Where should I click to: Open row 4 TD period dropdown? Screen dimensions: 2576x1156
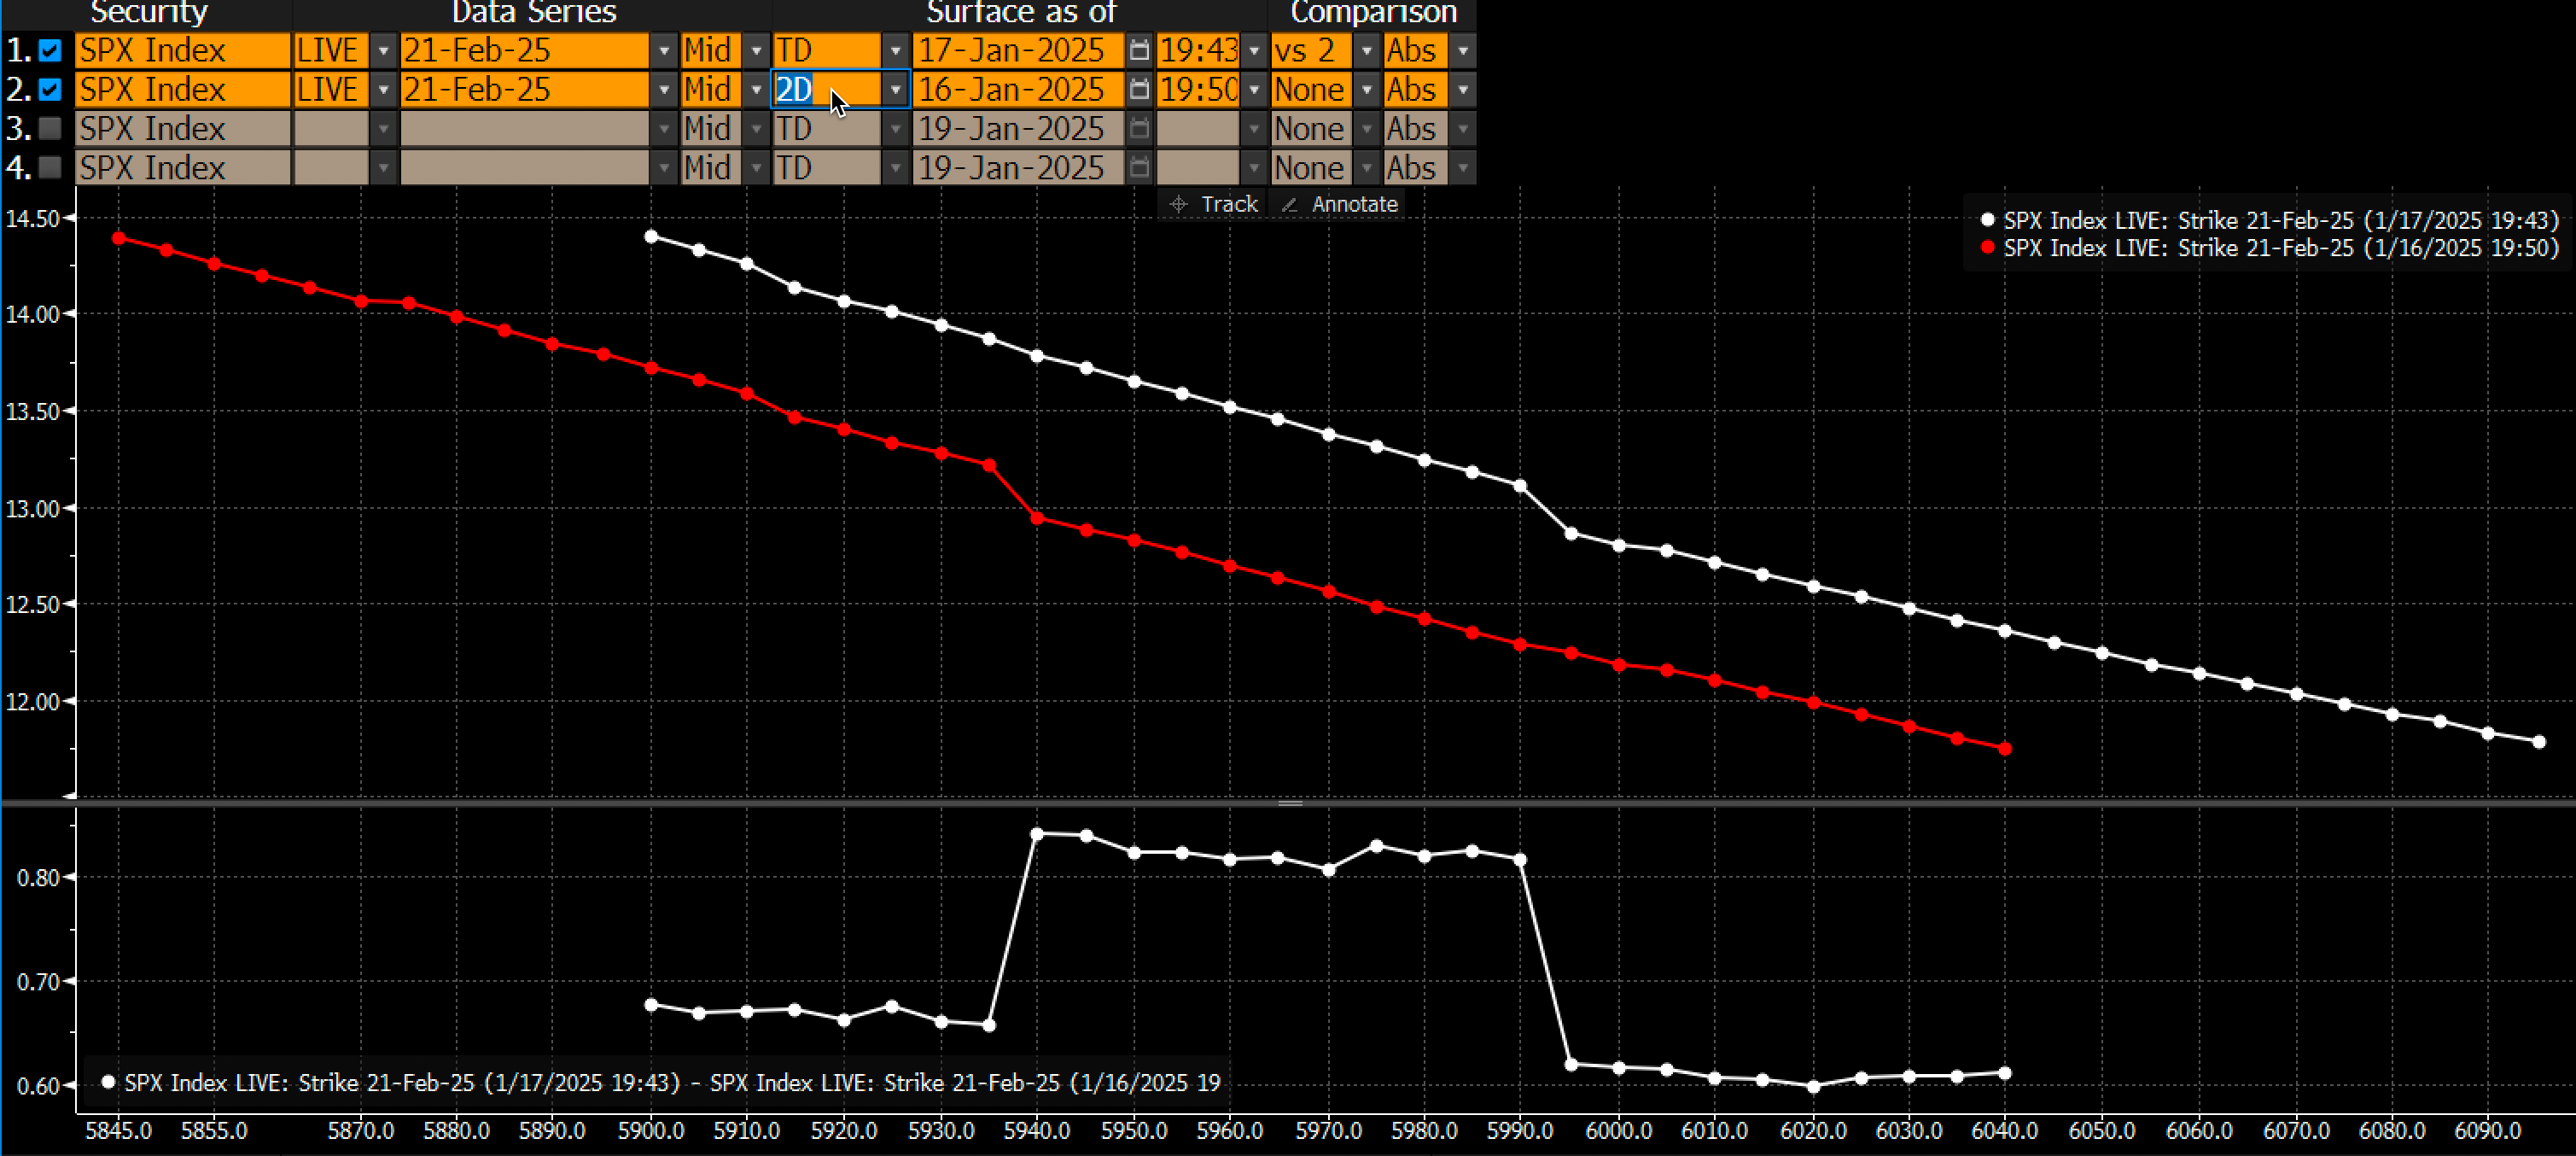point(896,168)
